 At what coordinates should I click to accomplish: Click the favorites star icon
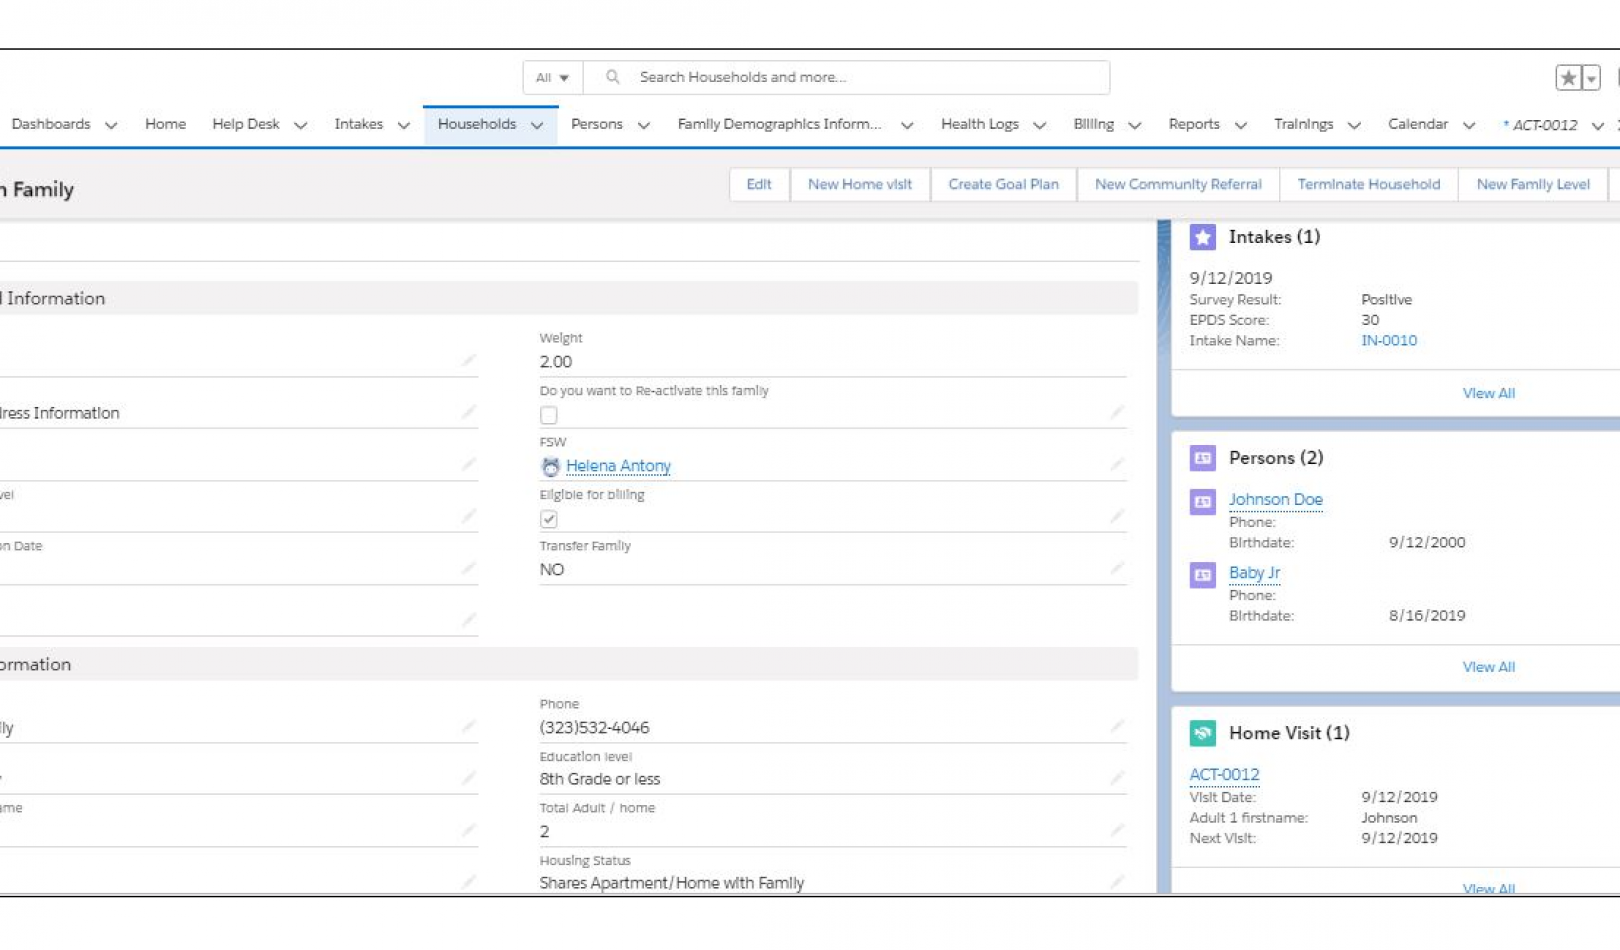click(1567, 77)
